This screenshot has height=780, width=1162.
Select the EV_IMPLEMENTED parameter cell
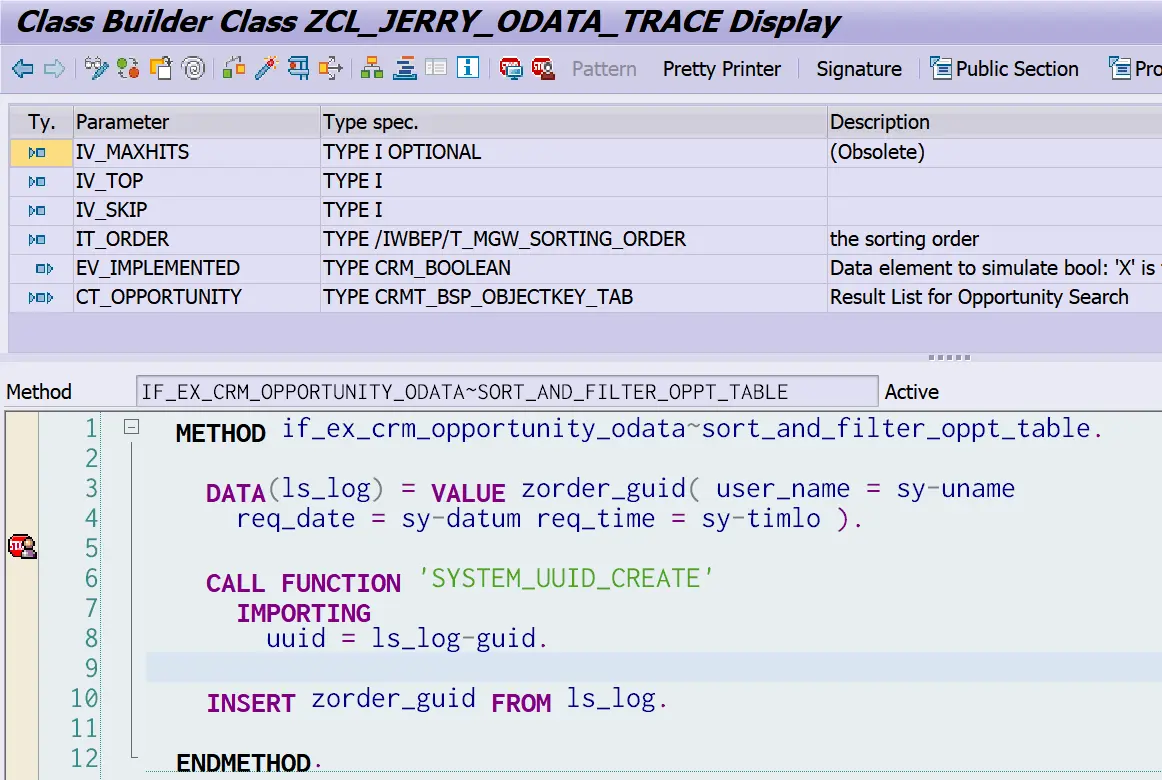(196, 267)
